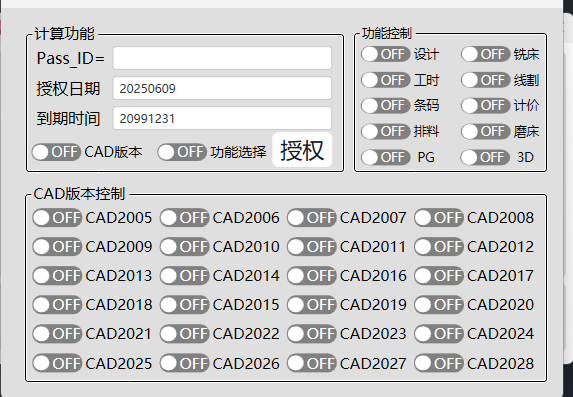This screenshot has width=573, height=397.
Task: Click the Pass_ID input field
Action: coord(222,58)
